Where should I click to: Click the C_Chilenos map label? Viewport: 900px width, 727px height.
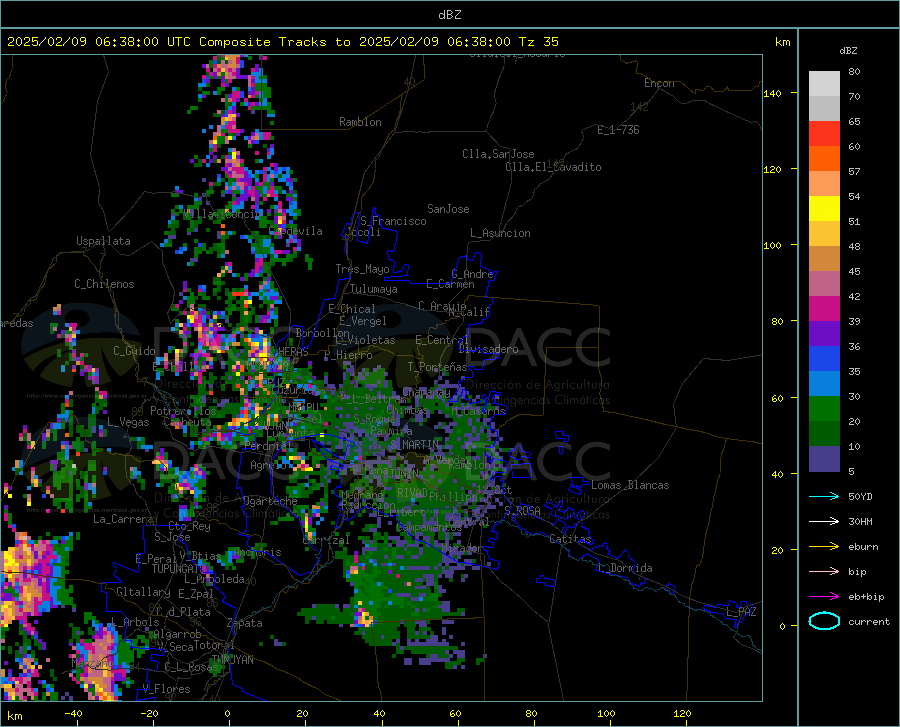coord(104,284)
